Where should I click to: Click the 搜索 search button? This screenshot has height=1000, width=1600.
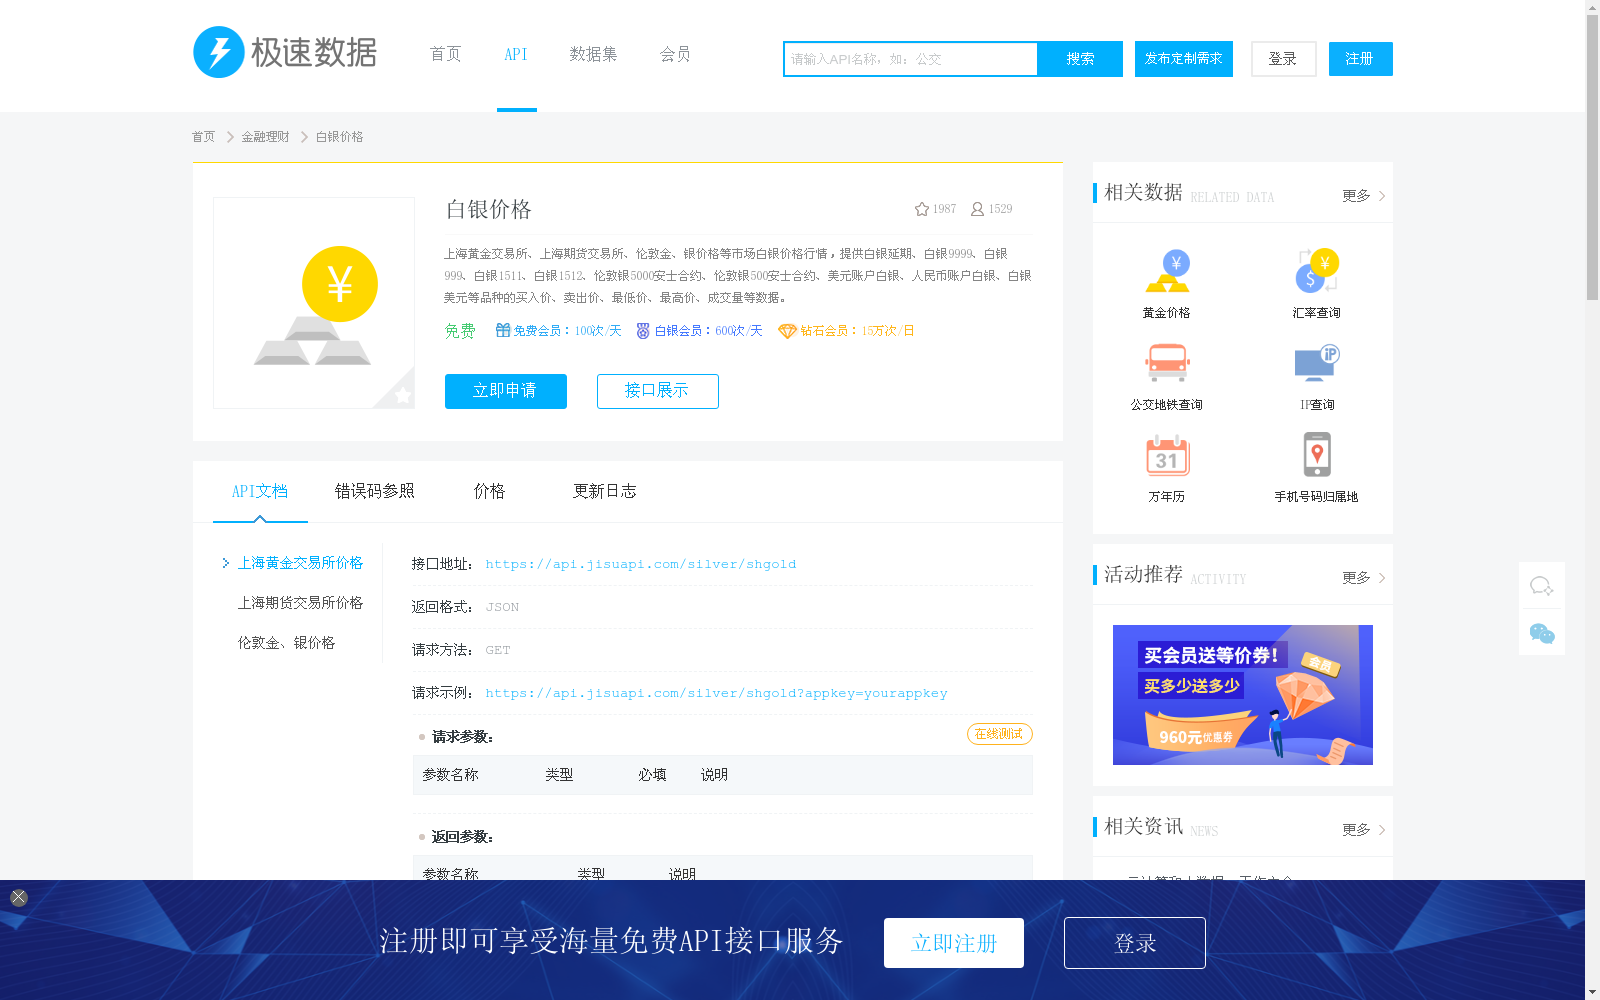[1080, 59]
